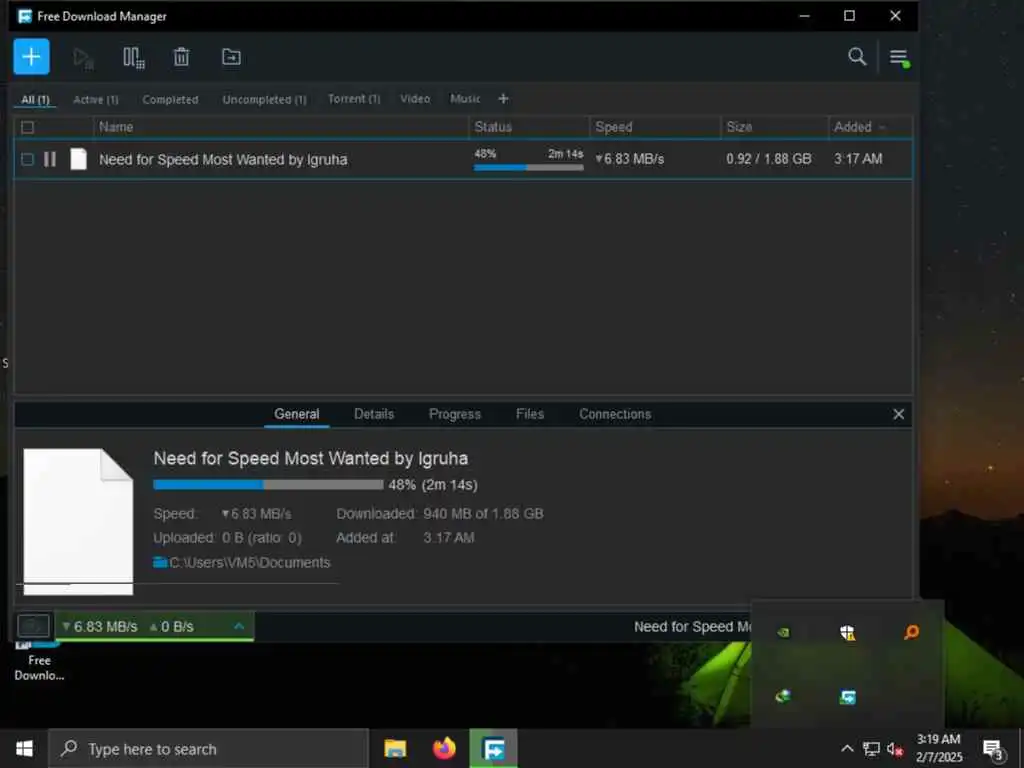Click the NVIDIA tray icon
1024x768 pixels.
pos(783,632)
